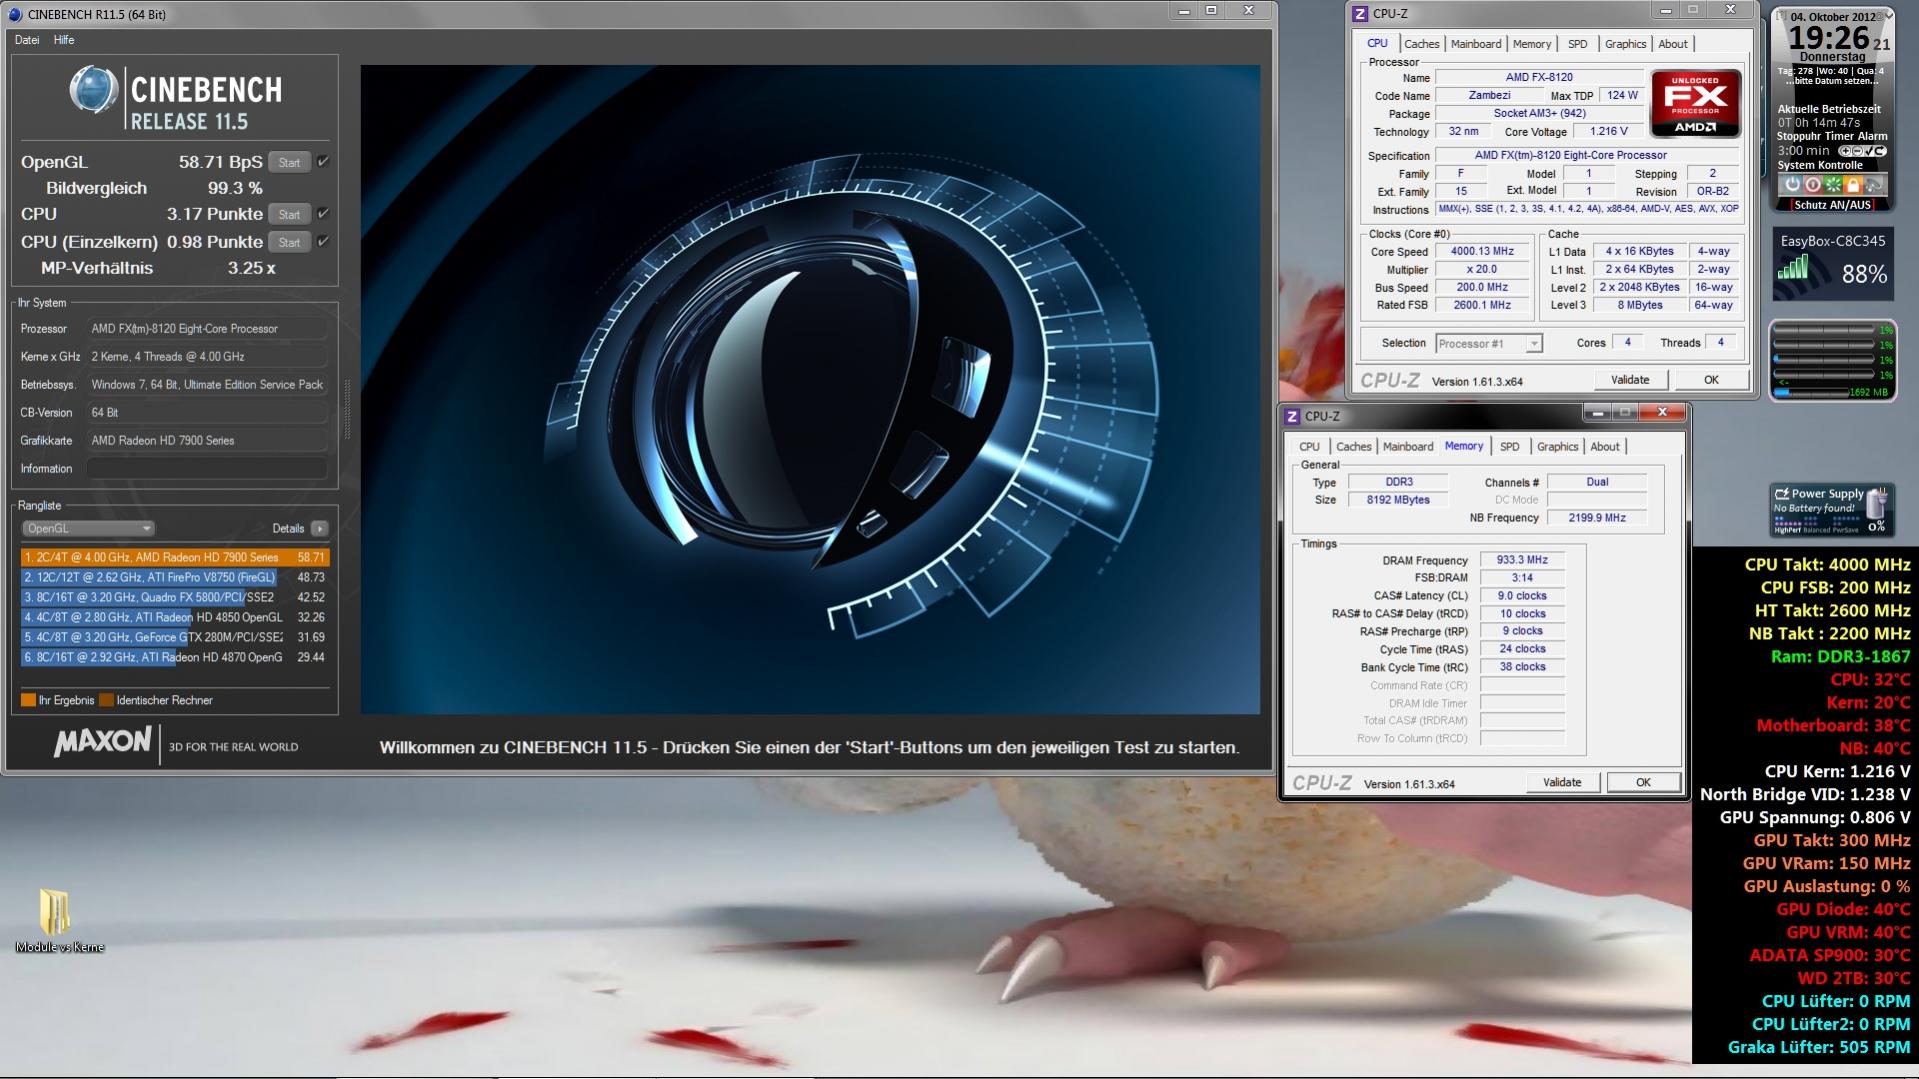Click the gray icon at the end of System Kontrolle
Screen dimensions: 1919x1079
[1874, 185]
